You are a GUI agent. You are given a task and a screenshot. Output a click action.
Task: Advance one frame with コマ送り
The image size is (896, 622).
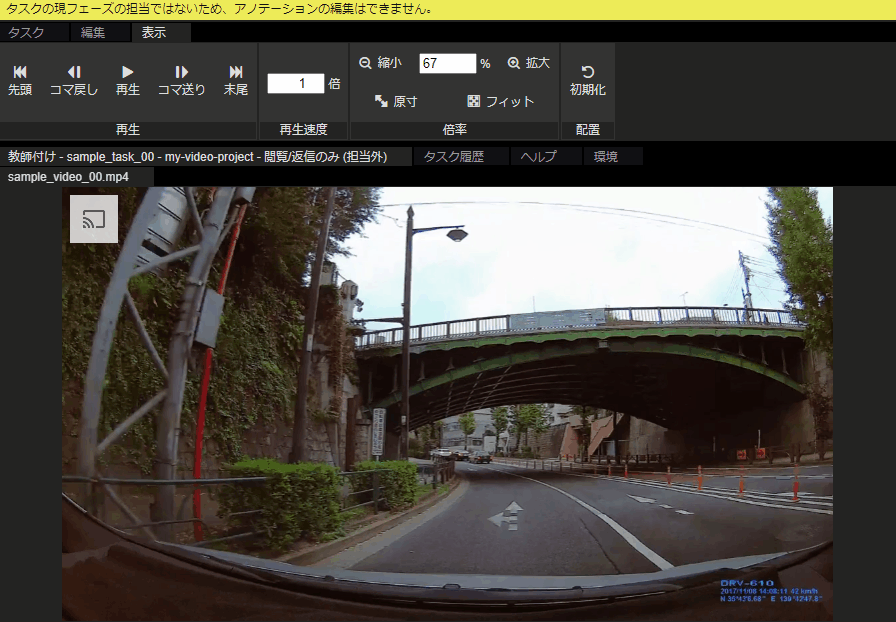(181, 80)
